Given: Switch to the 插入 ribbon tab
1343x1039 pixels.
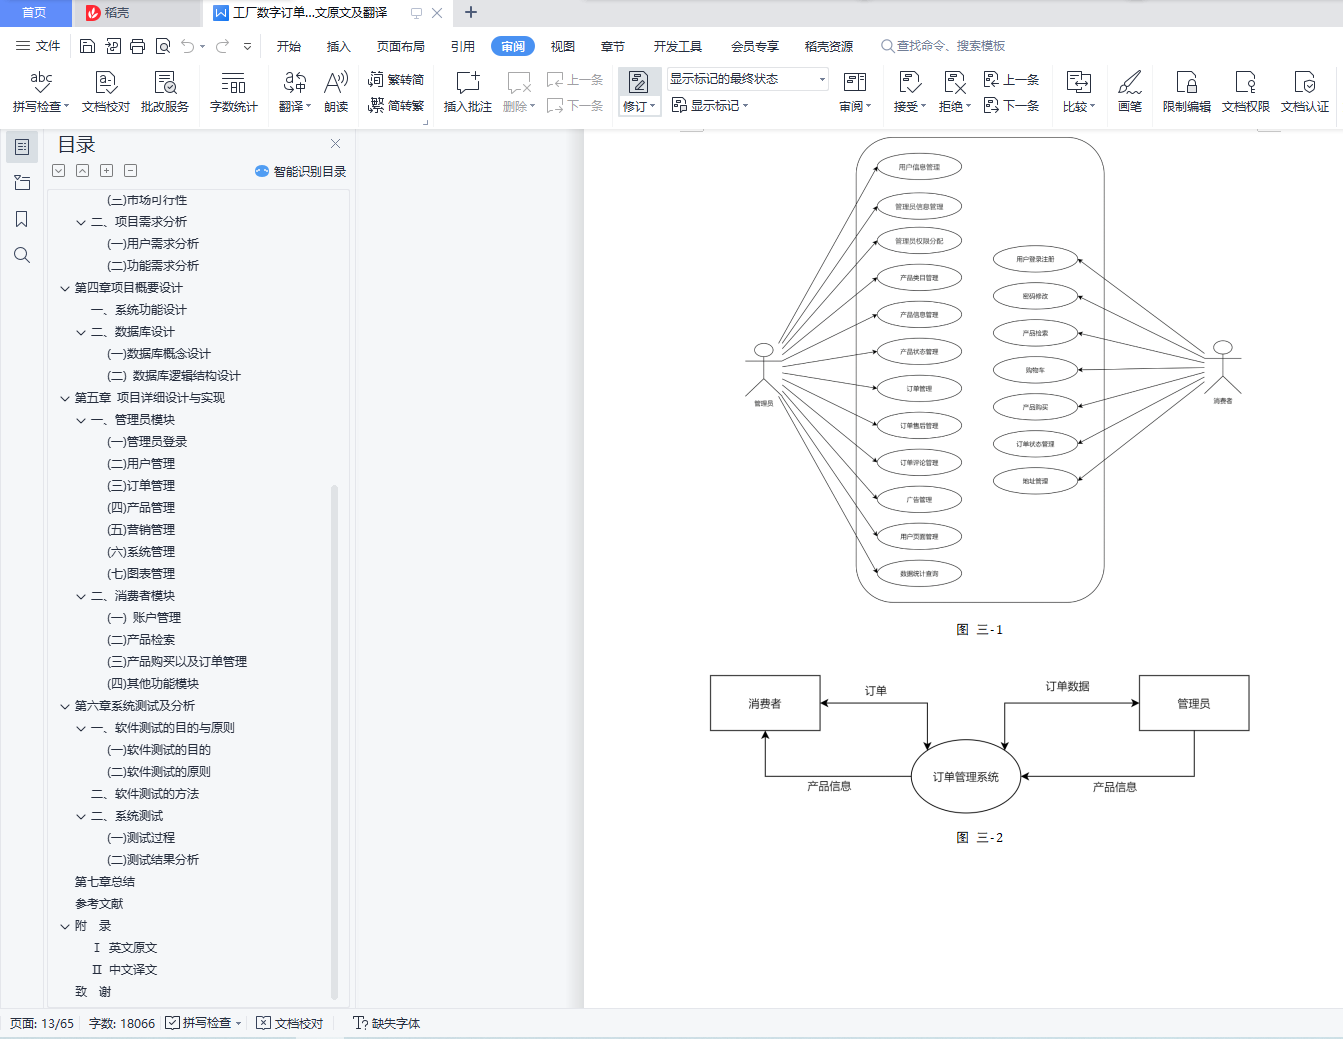Looking at the screenshot, I should tap(339, 46).
